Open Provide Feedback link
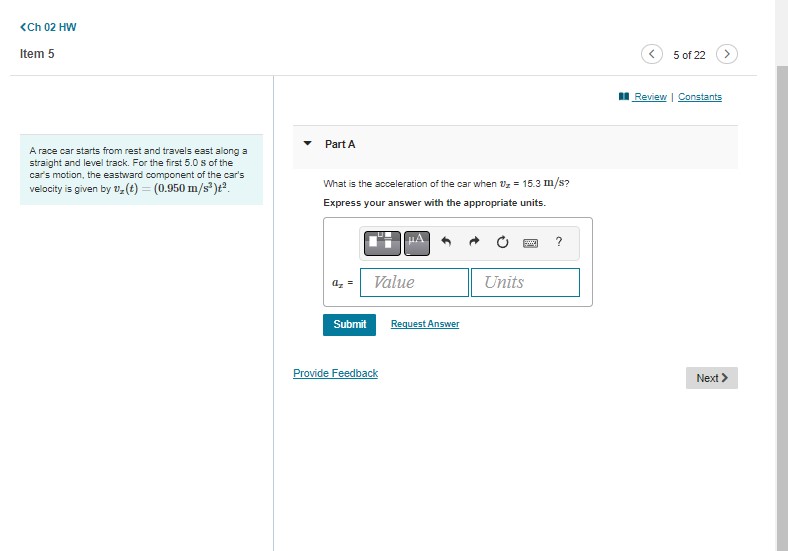Viewport: 788px width, 551px height. click(x=335, y=373)
